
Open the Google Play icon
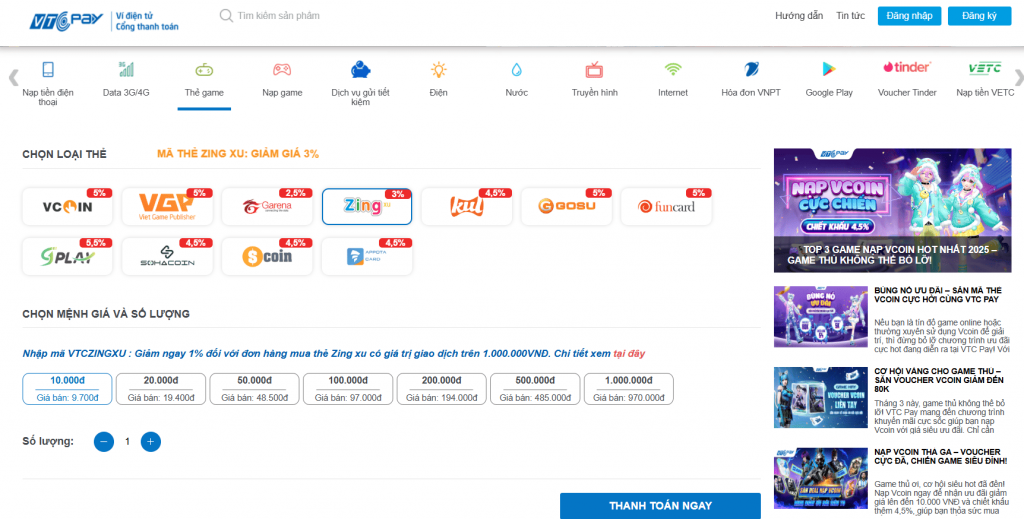829,69
